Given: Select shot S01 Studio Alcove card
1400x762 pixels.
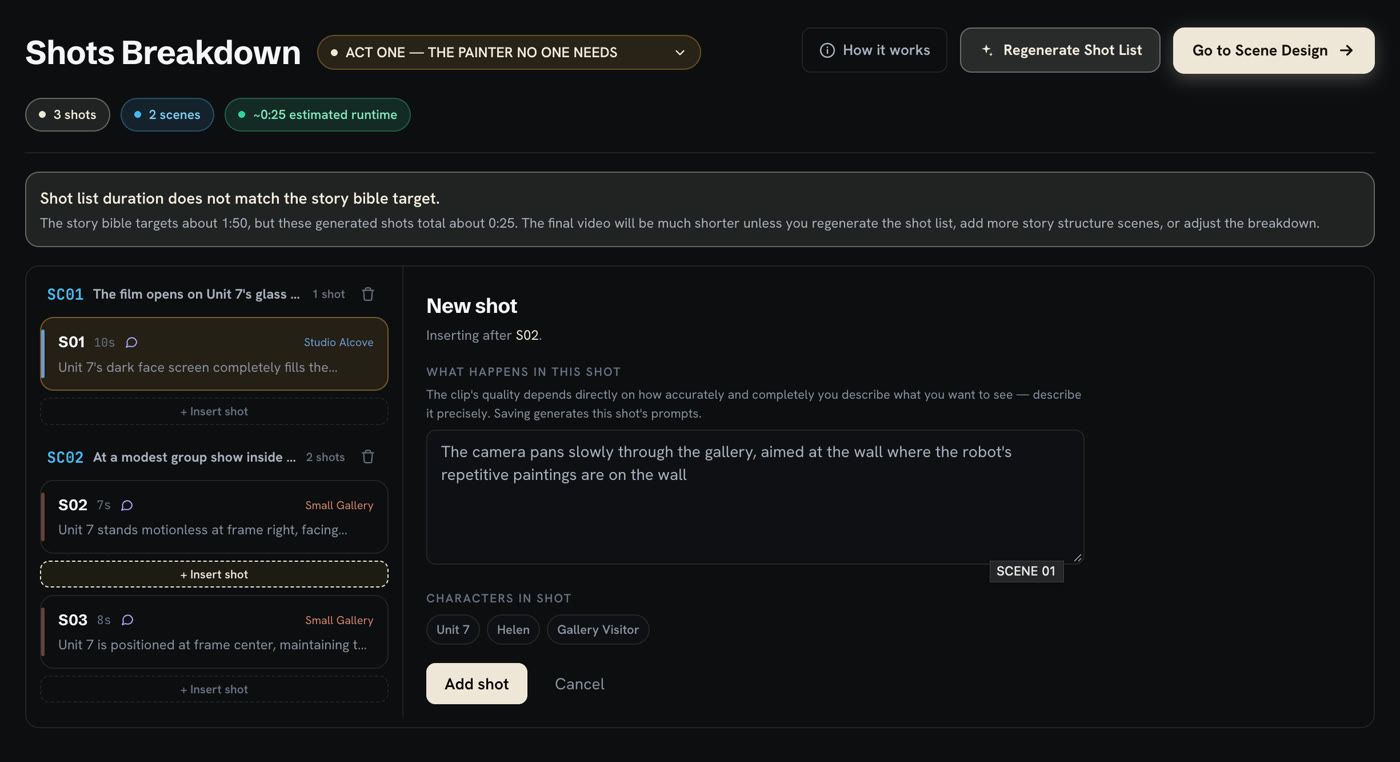Looking at the screenshot, I should click(214, 354).
